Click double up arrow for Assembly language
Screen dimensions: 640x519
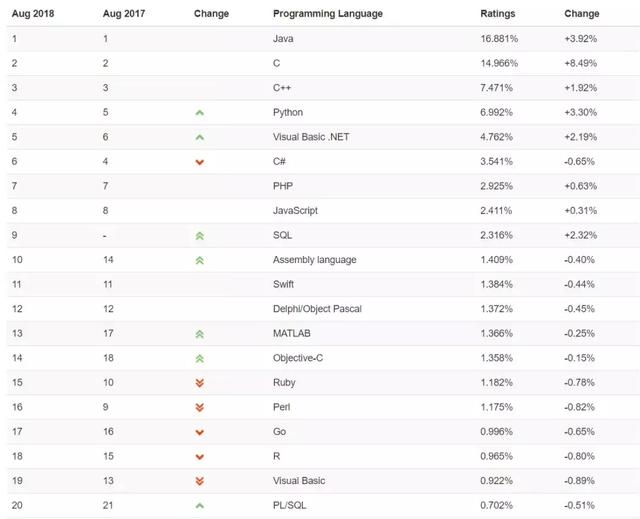pyautogui.click(x=200, y=260)
